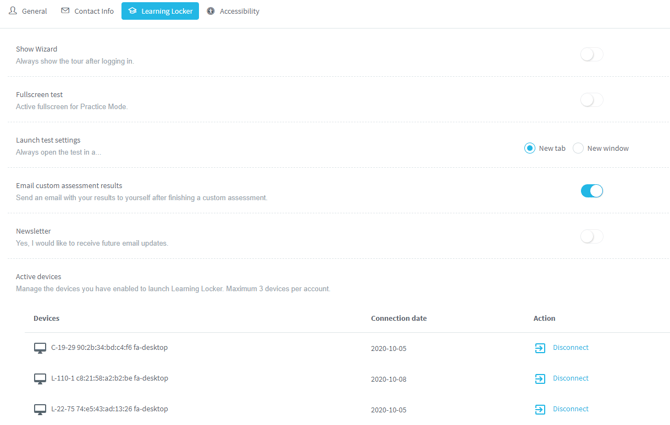Click 'Maximum 3 devices per account' description
Viewport: 670px width, 425px height.
[173, 289]
